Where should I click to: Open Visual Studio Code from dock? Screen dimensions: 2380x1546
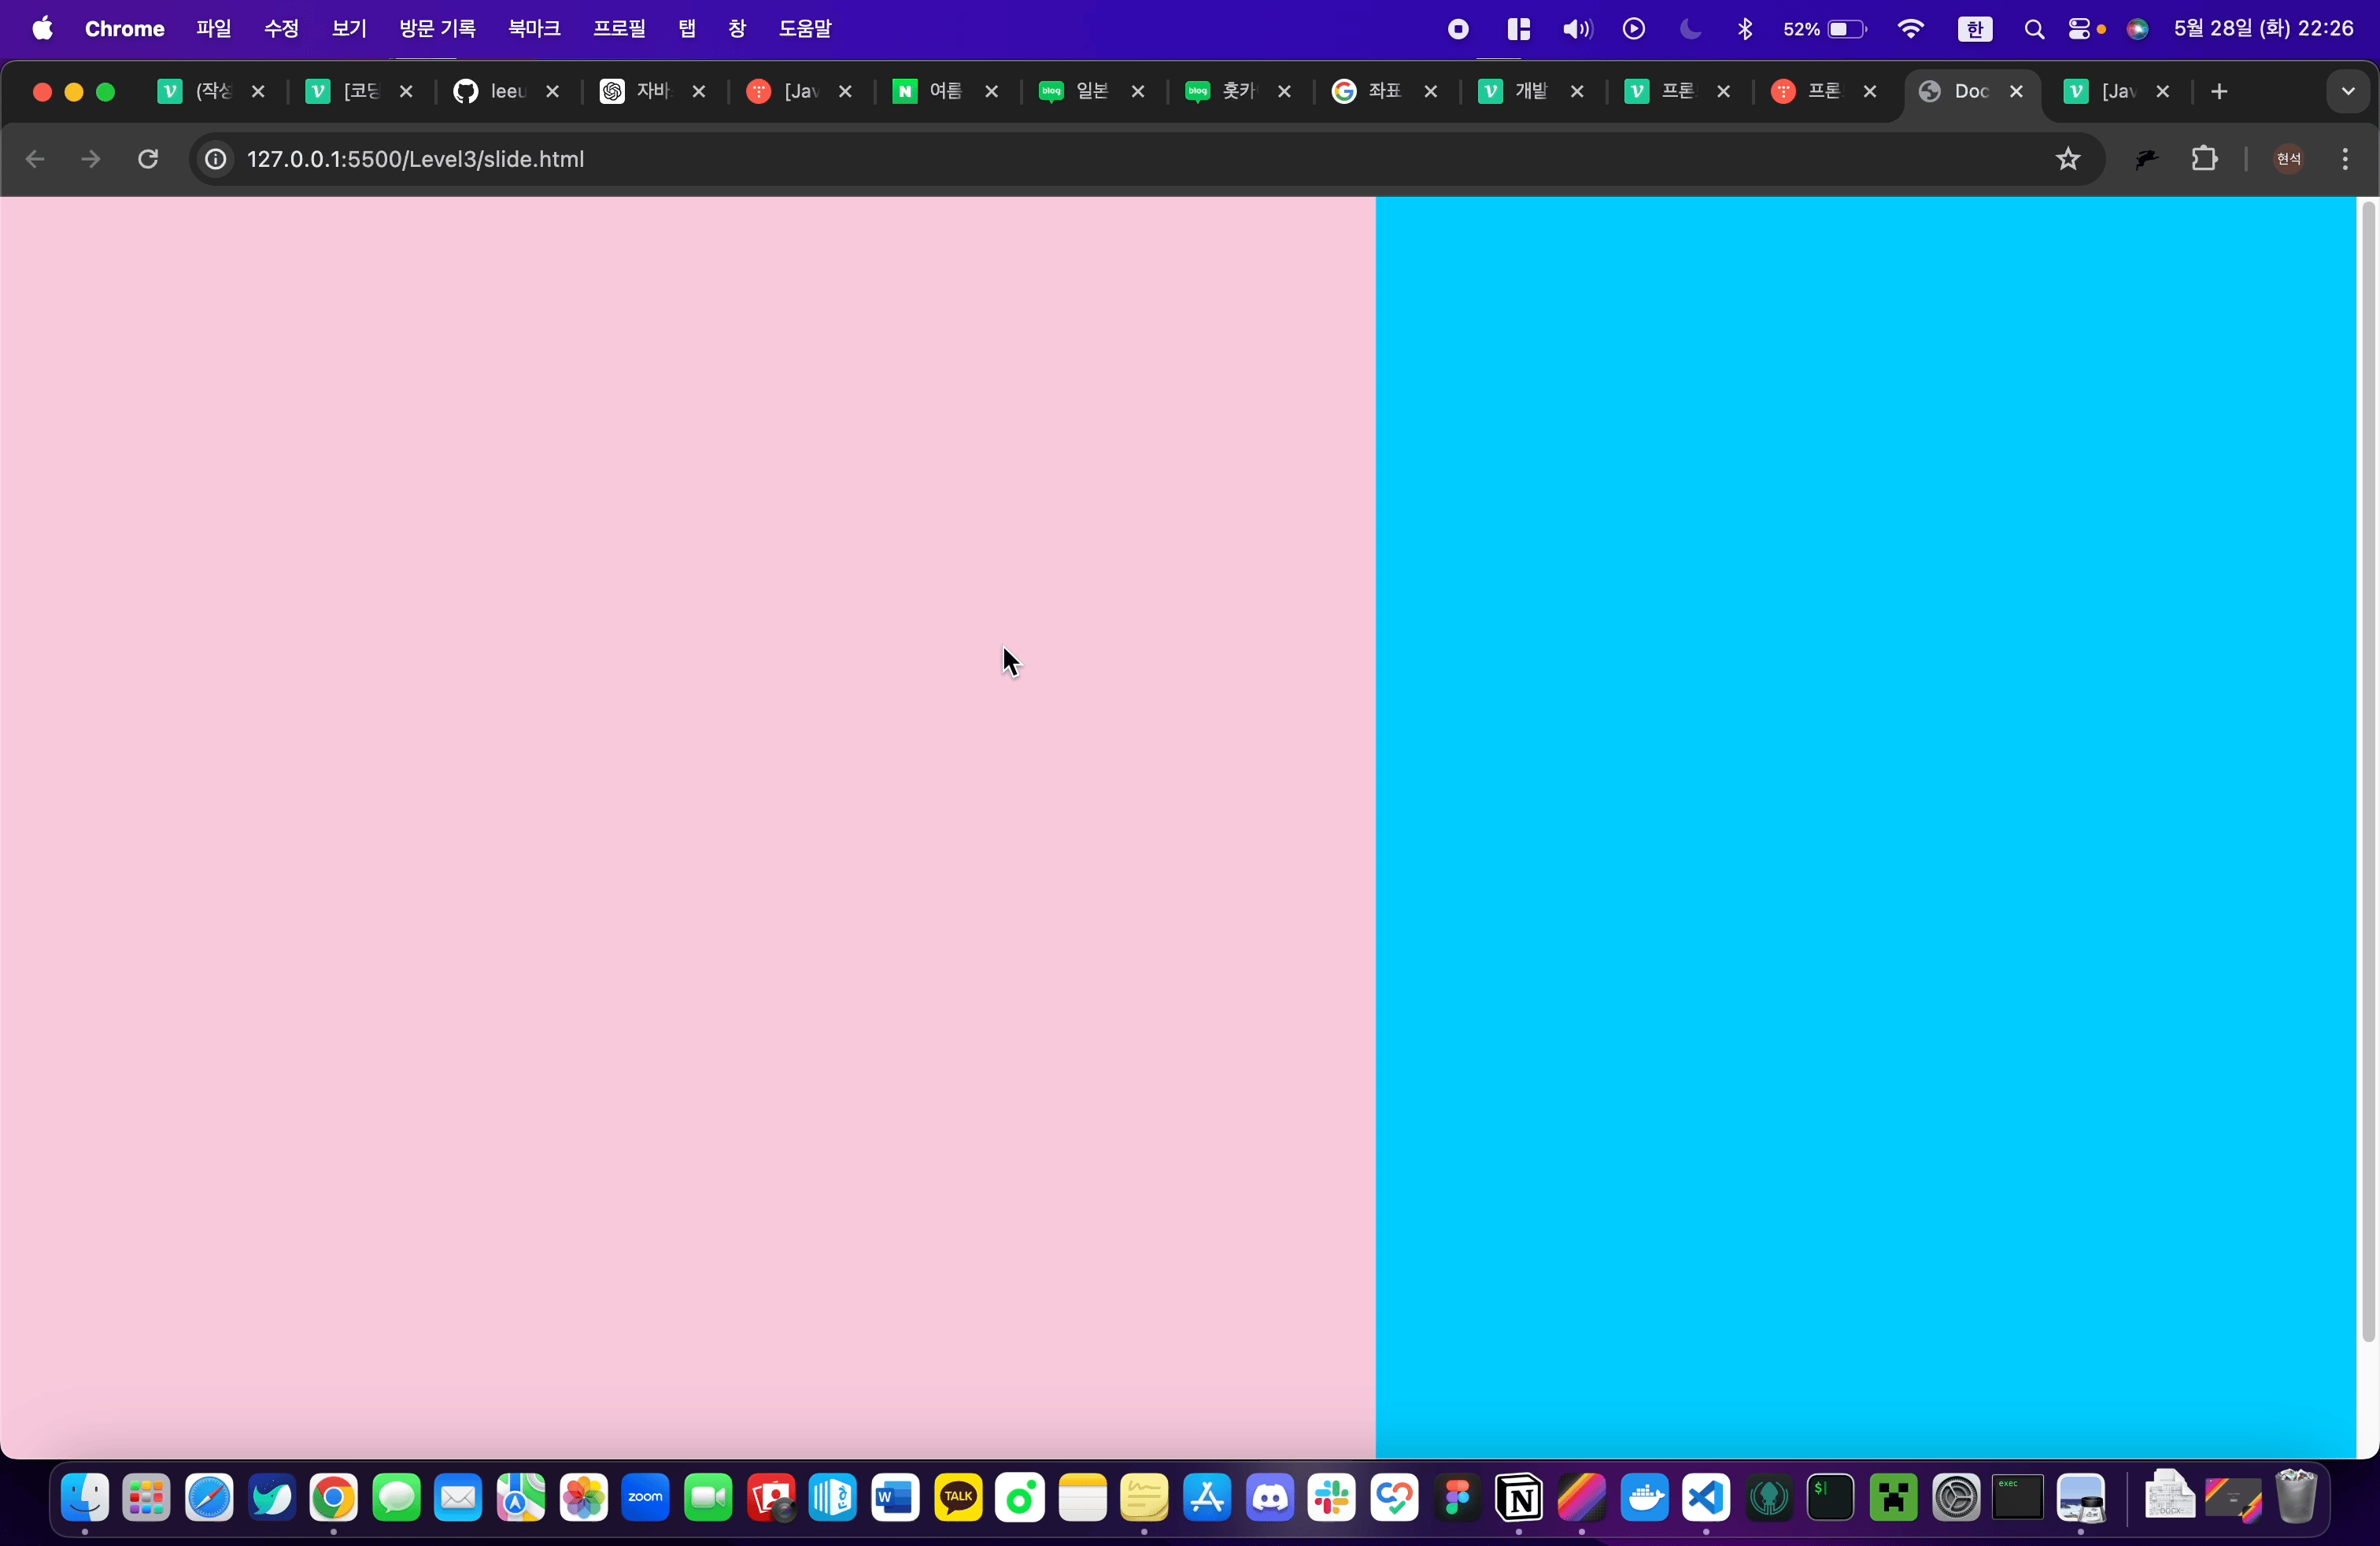coord(1706,1497)
